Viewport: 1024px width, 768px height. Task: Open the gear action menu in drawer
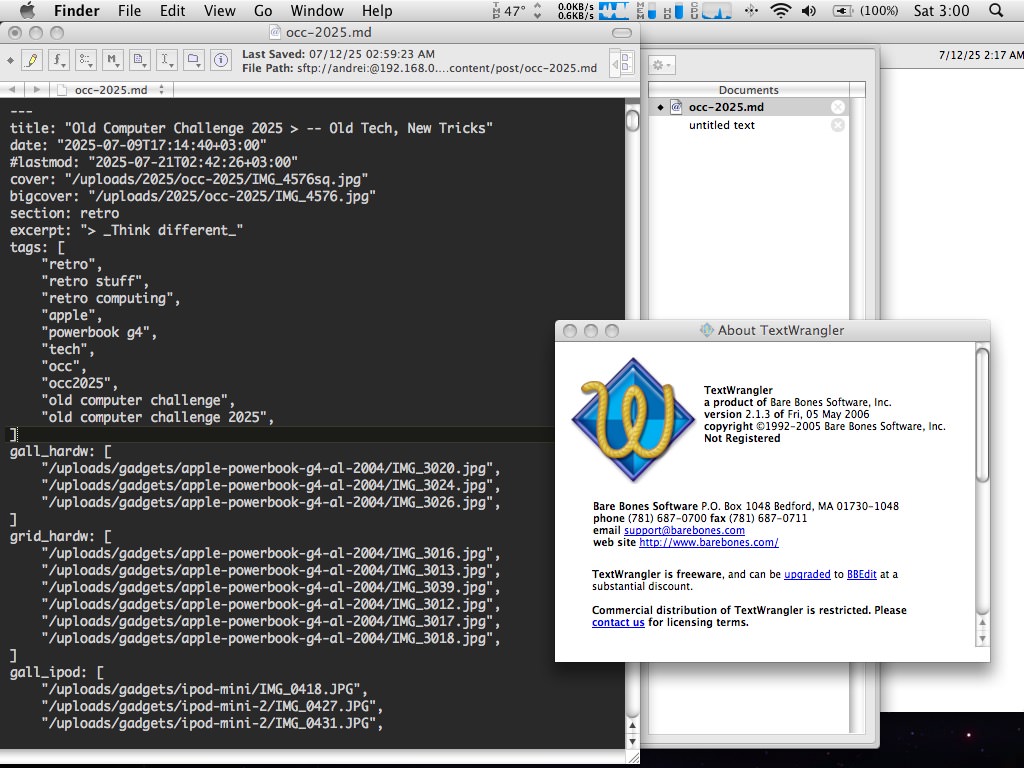click(x=662, y=65)
